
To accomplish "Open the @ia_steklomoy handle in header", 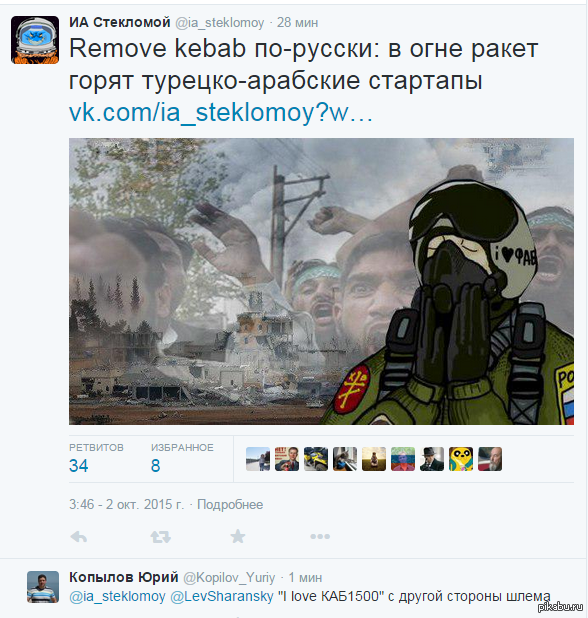I will coord(220,23).
